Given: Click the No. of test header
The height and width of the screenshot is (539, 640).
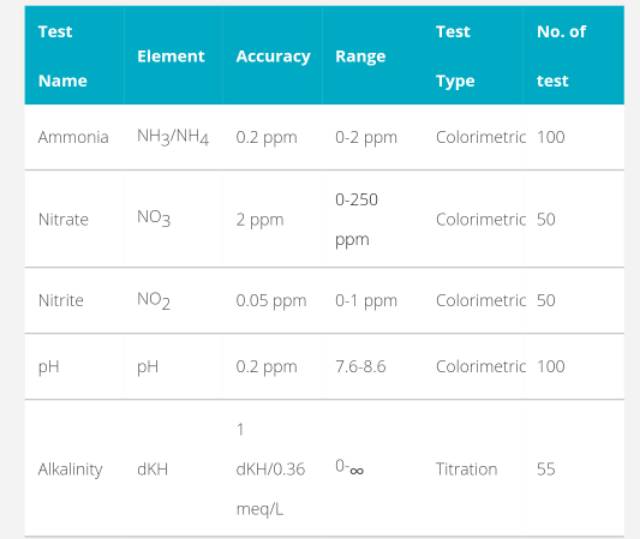Looking at the screenshot, I should 560,56.
